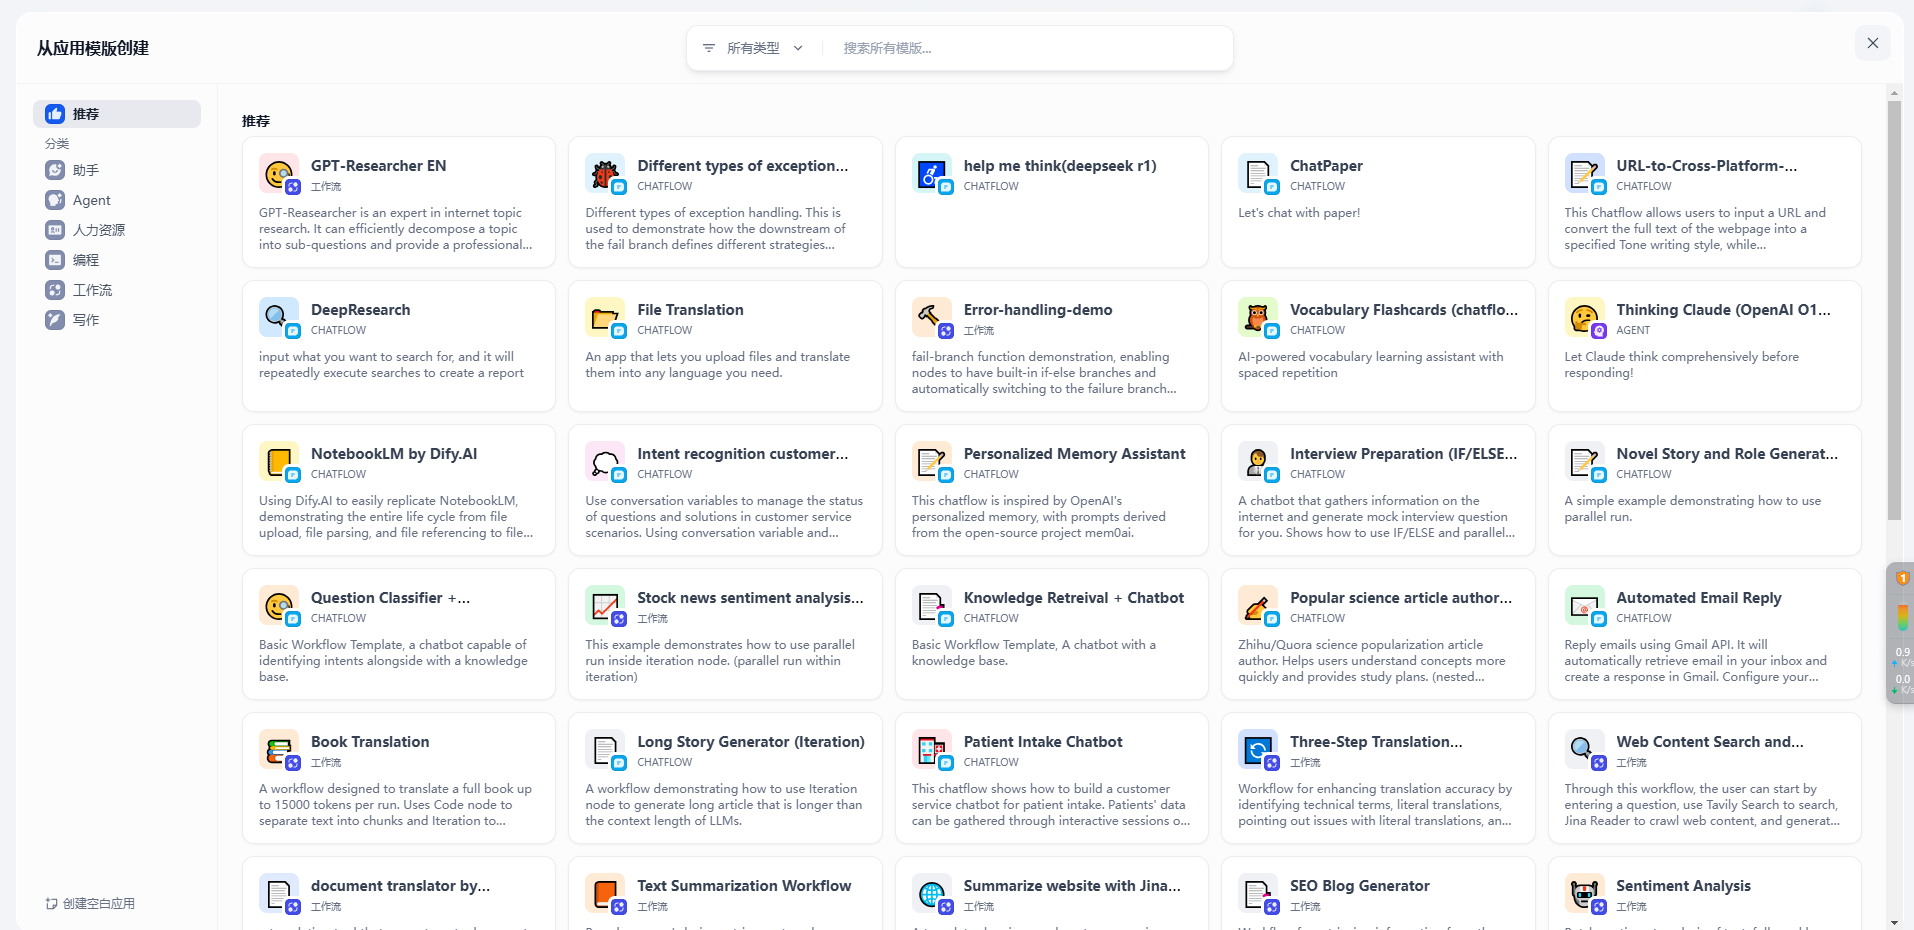Image resolution: width=1914 pixels, height=930 pixels.
Task: Click the Question Classifier face icon
Action: pos(279,606)
